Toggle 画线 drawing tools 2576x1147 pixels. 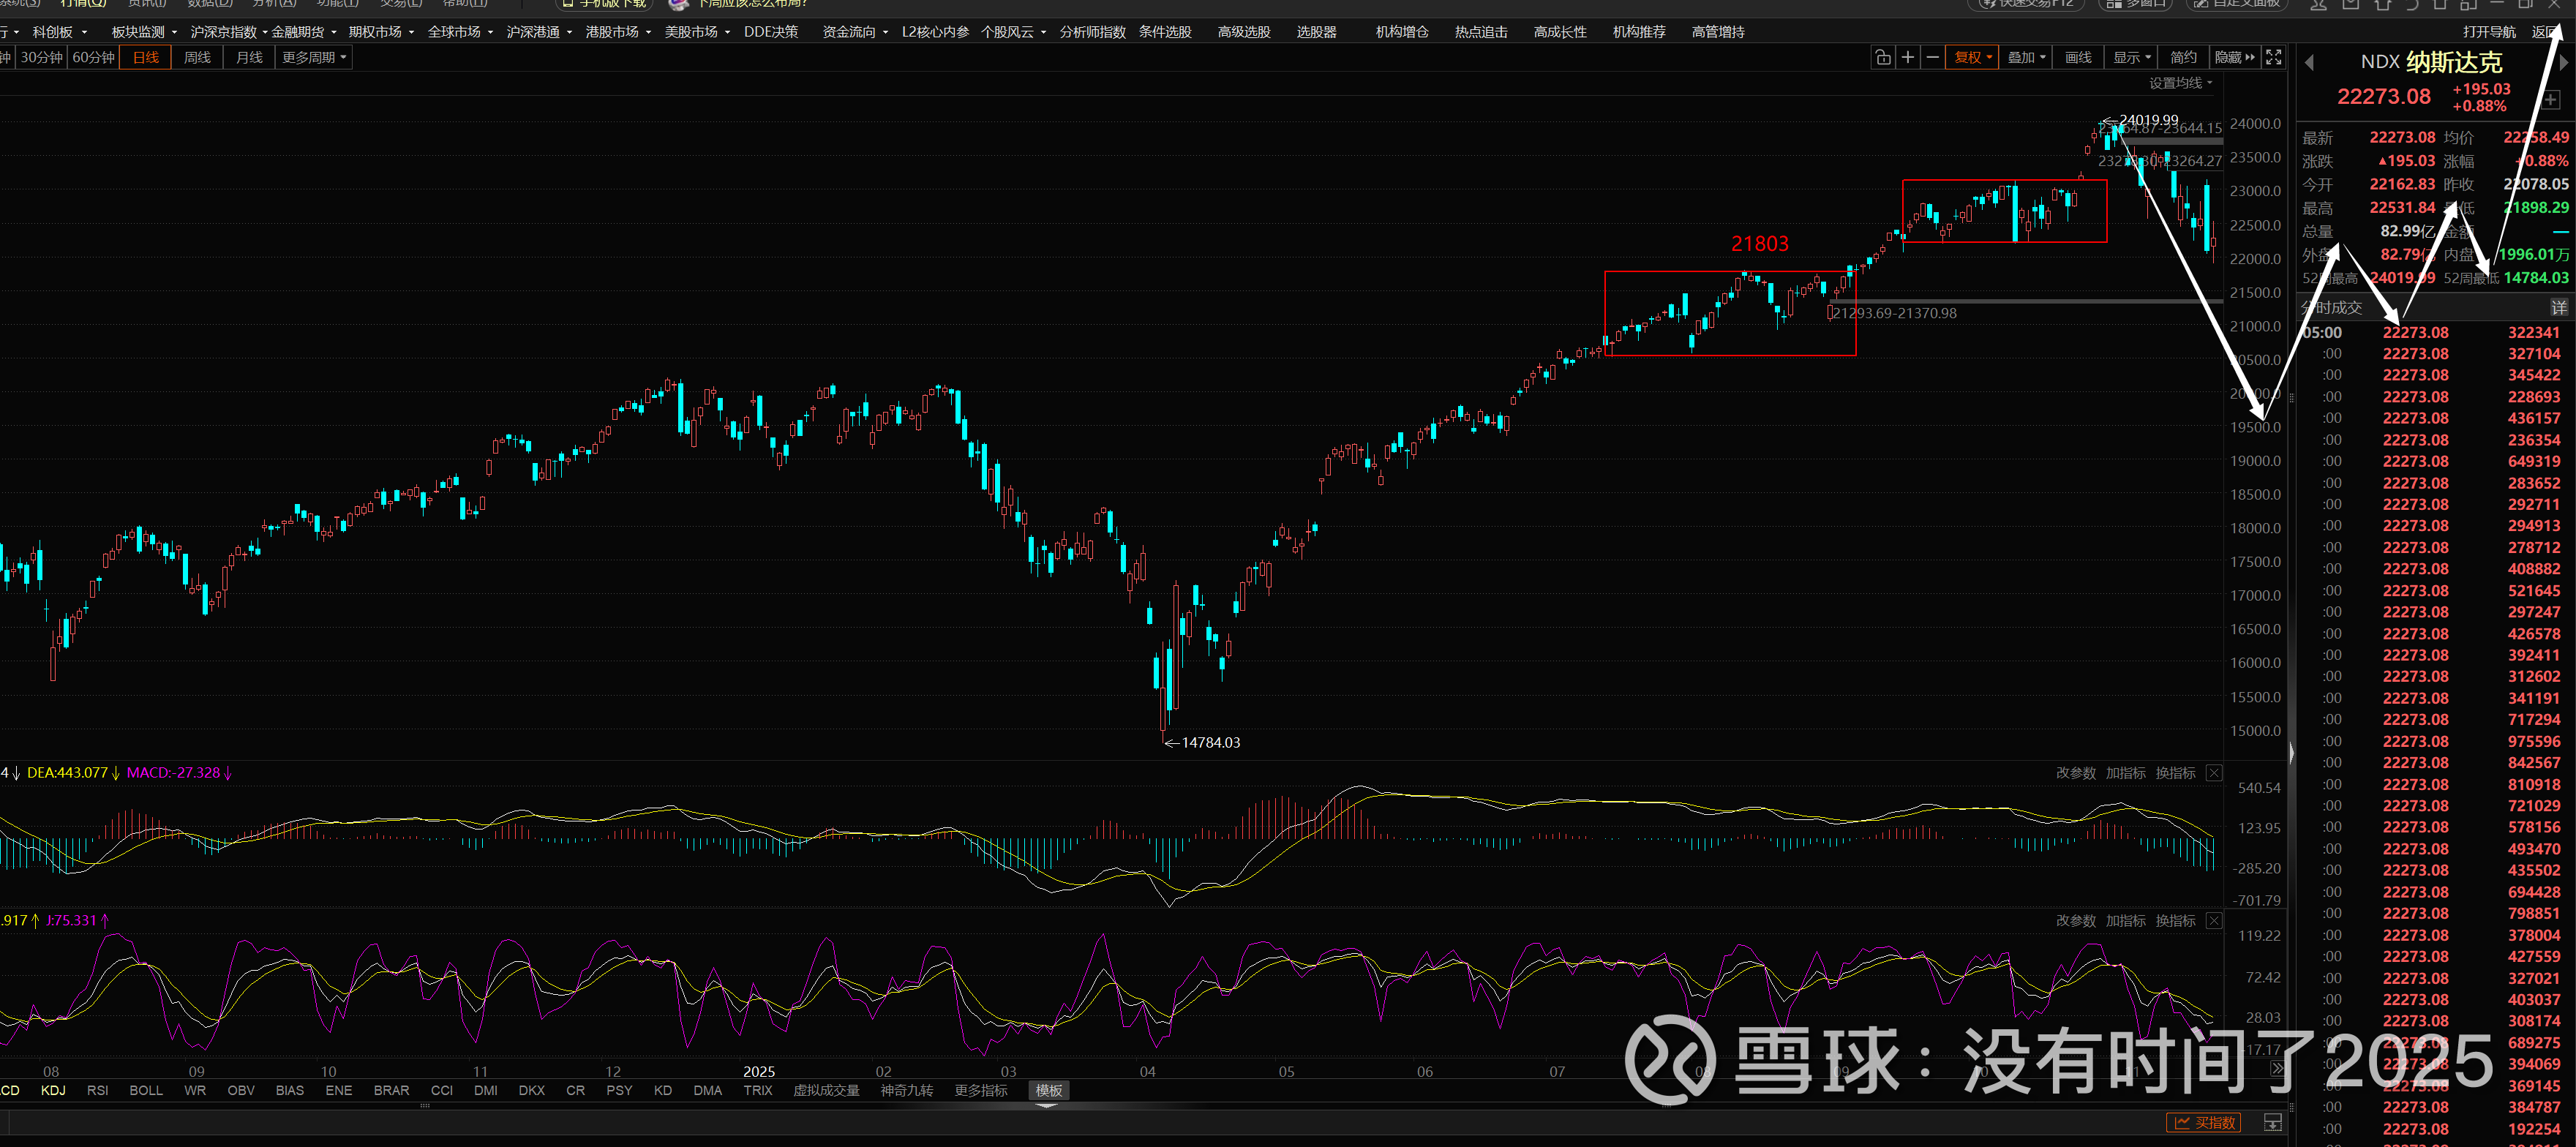(2078, 57)
